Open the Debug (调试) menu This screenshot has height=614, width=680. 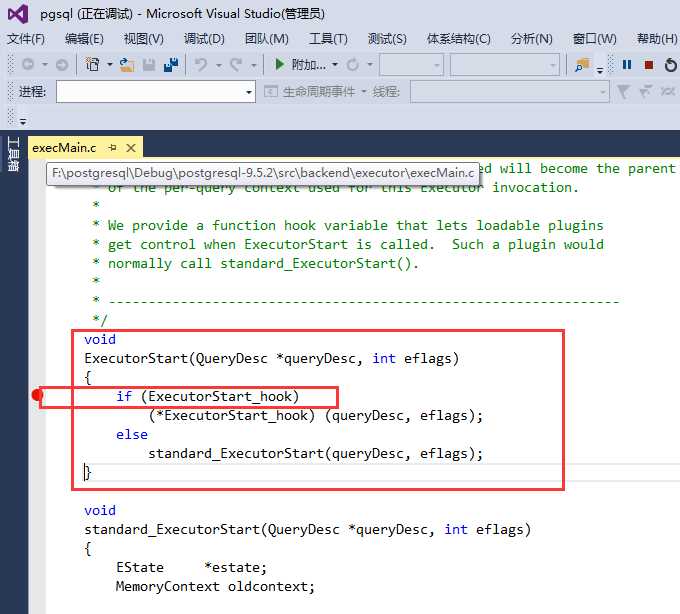click(204, 39)
